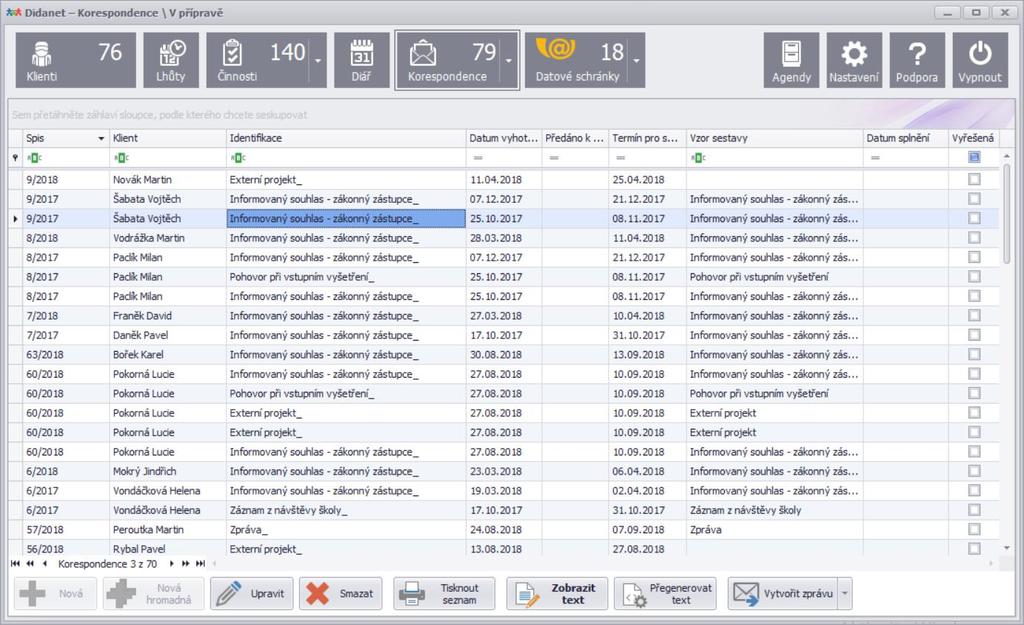Open the Spis column header dropdown

click(x=101, y=138)
